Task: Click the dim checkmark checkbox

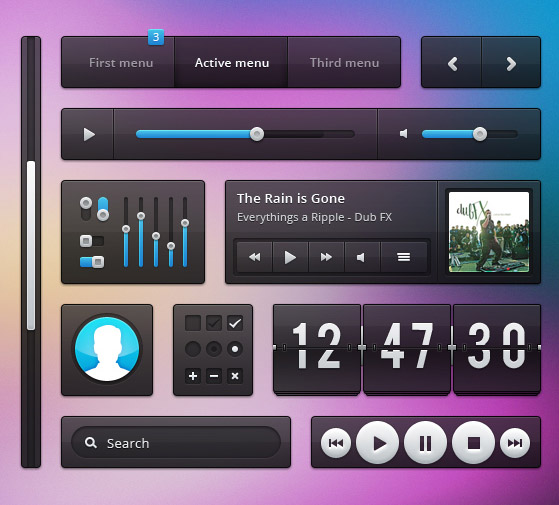Action: click(x=214, y=323)
